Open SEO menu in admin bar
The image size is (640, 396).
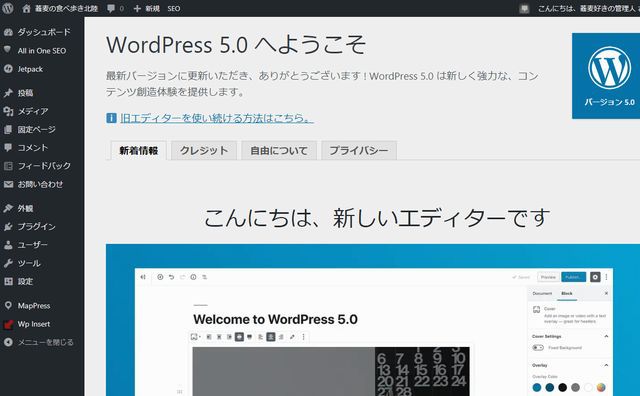pyautogui.click(x=173, y=8)
